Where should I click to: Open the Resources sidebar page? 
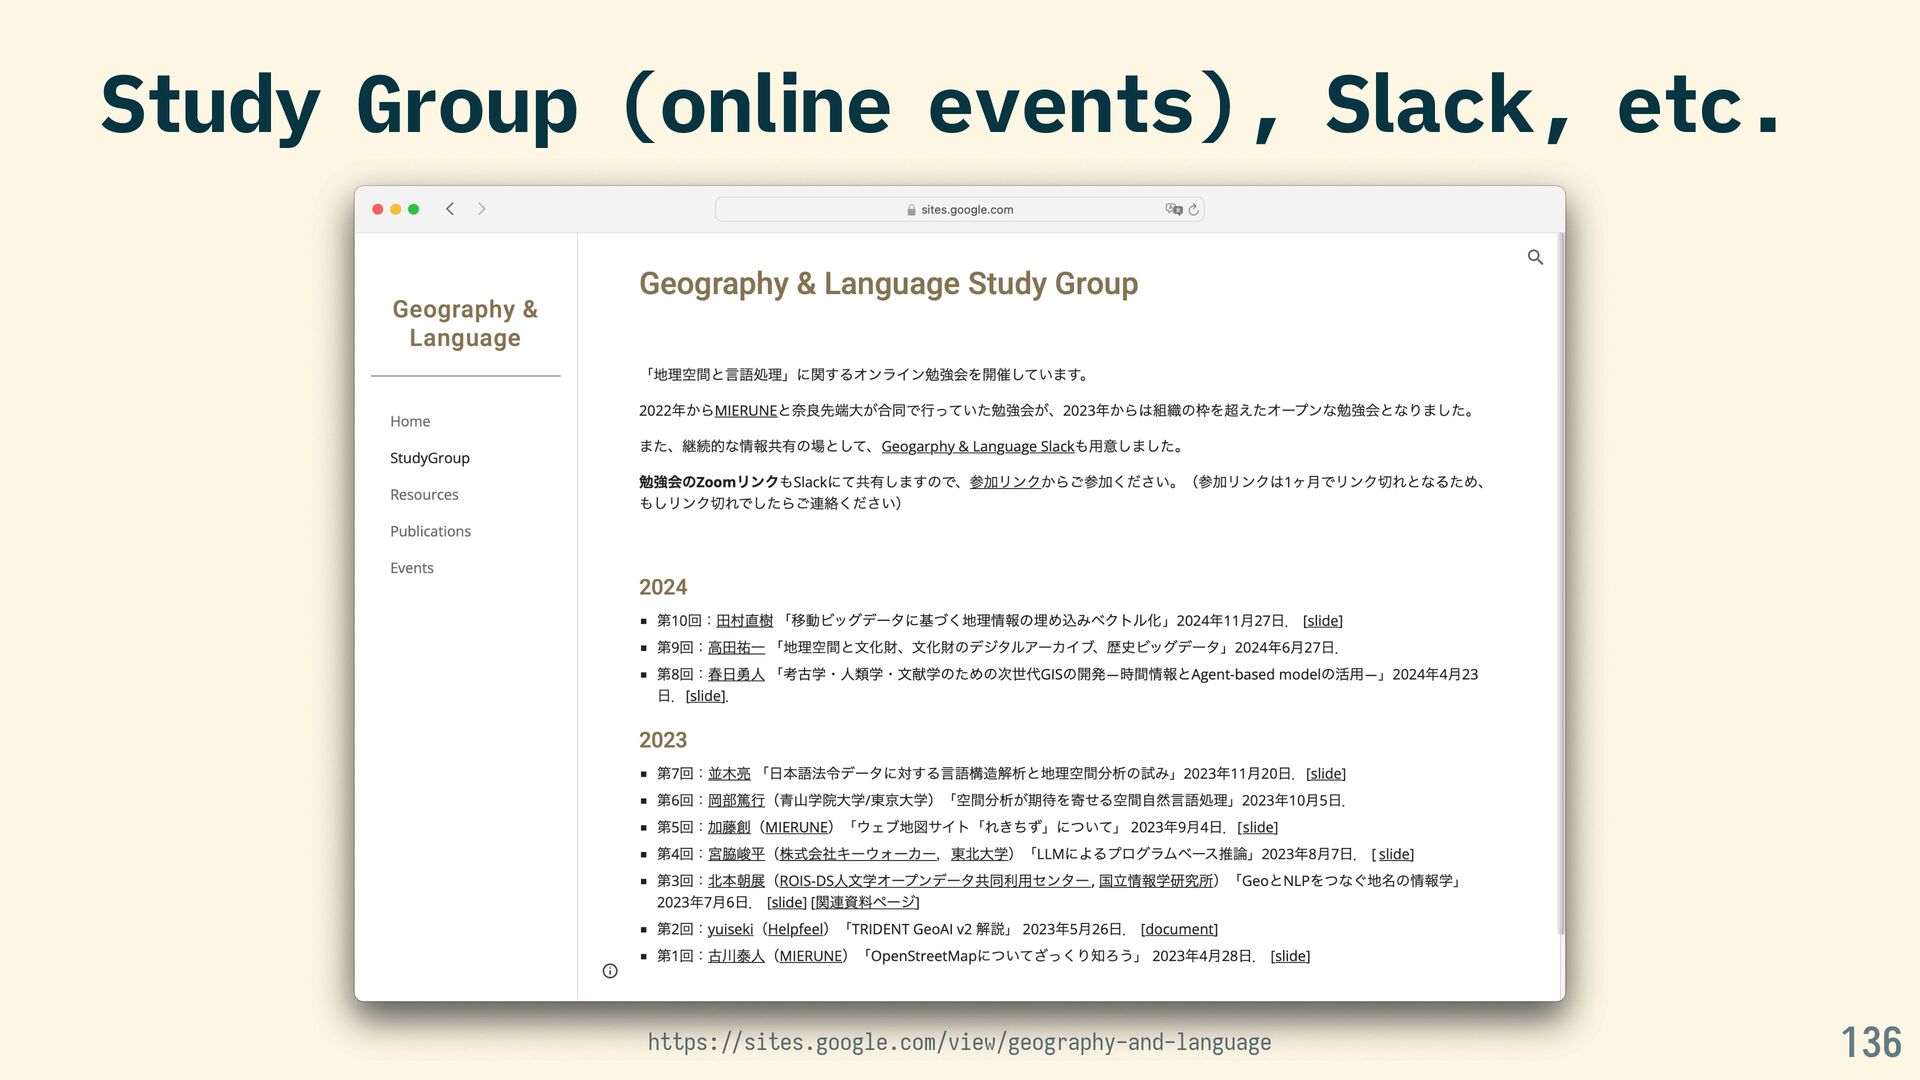click(424, 495)
